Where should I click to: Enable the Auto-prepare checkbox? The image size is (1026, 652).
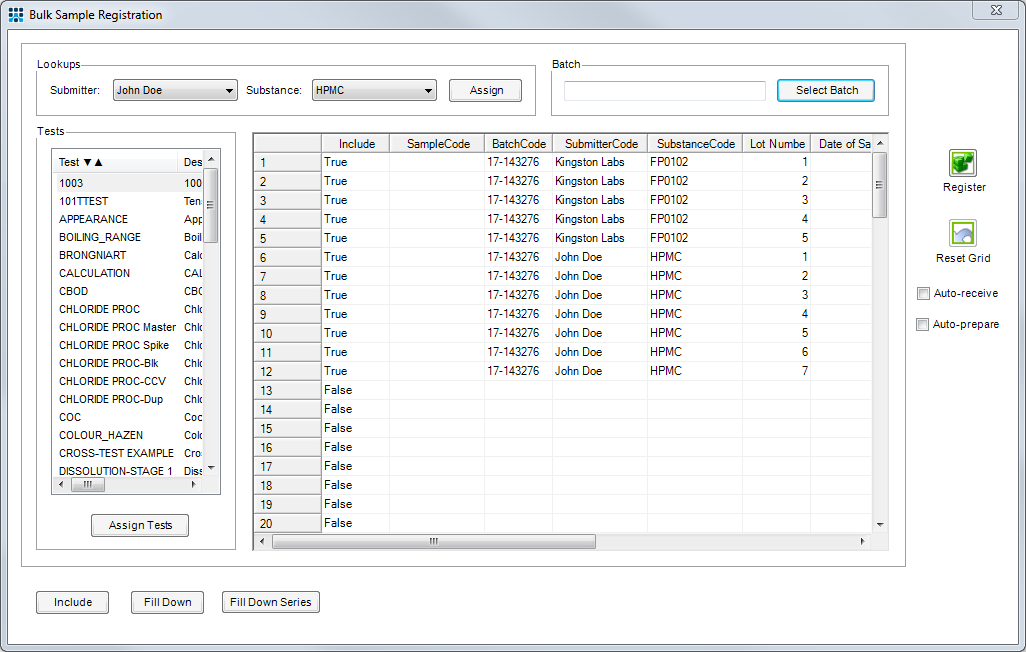click(x=922, y=323)
